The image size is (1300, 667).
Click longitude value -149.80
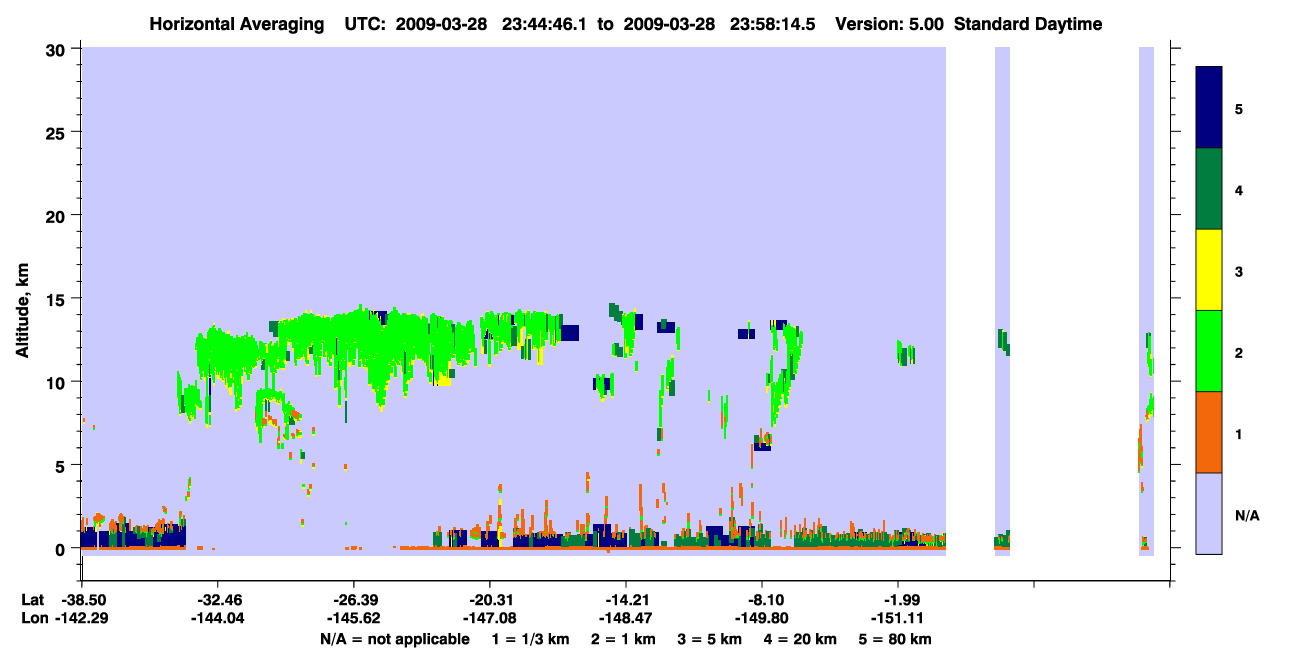tap(762, 618)
